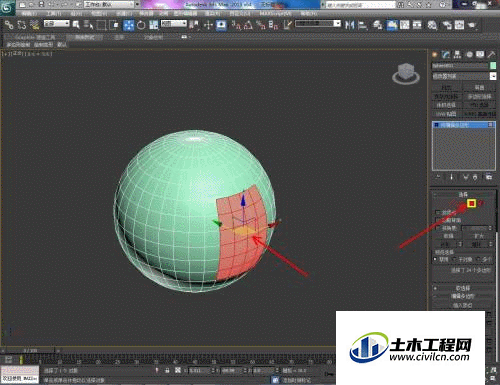Click the Render Production teapot icon
500x385 pixels.
point(472,25)
